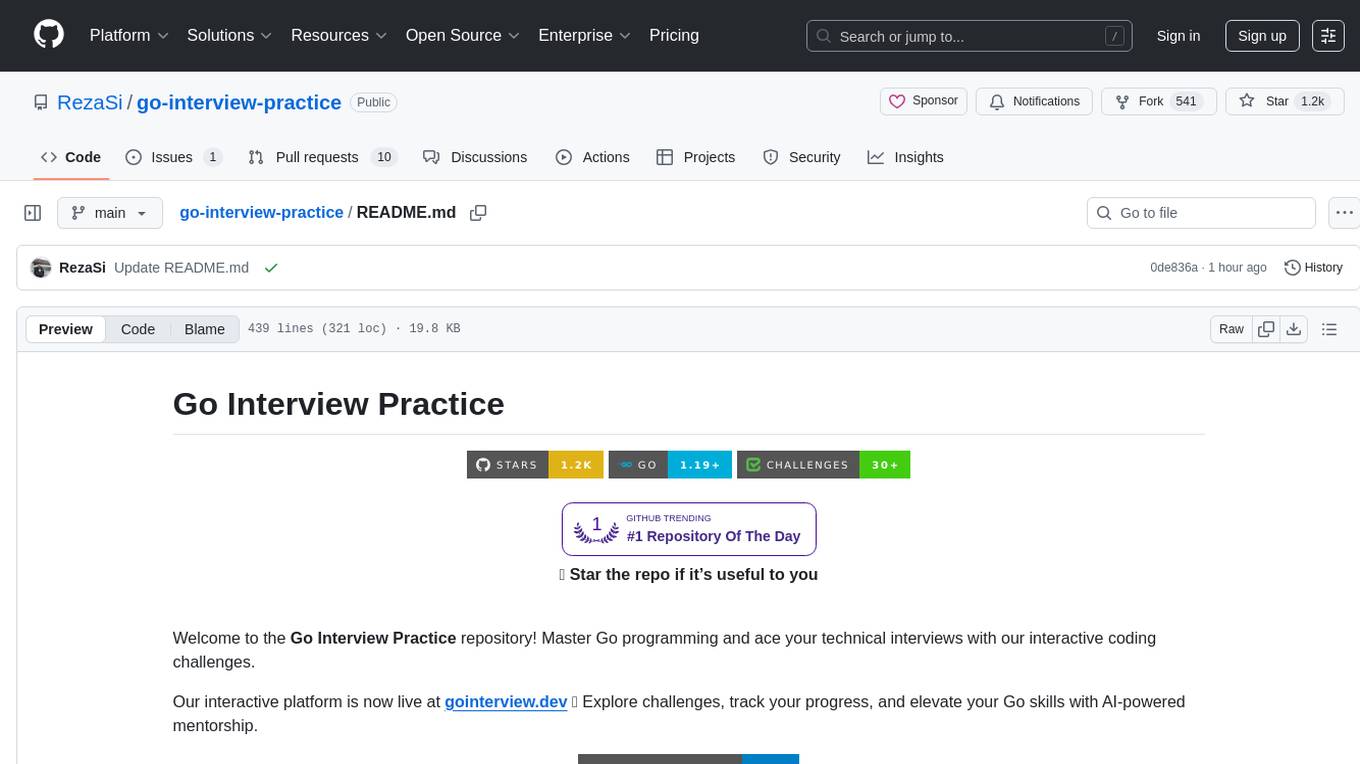Viewport: 1360px width, 764px height.
Task: Focus the Search or jump to field
Action: pyautogui.click(x=969, y=36)
